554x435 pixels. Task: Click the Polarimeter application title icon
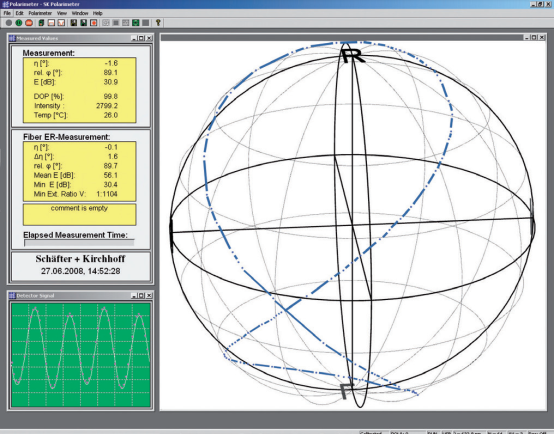(x=5, y=4)
